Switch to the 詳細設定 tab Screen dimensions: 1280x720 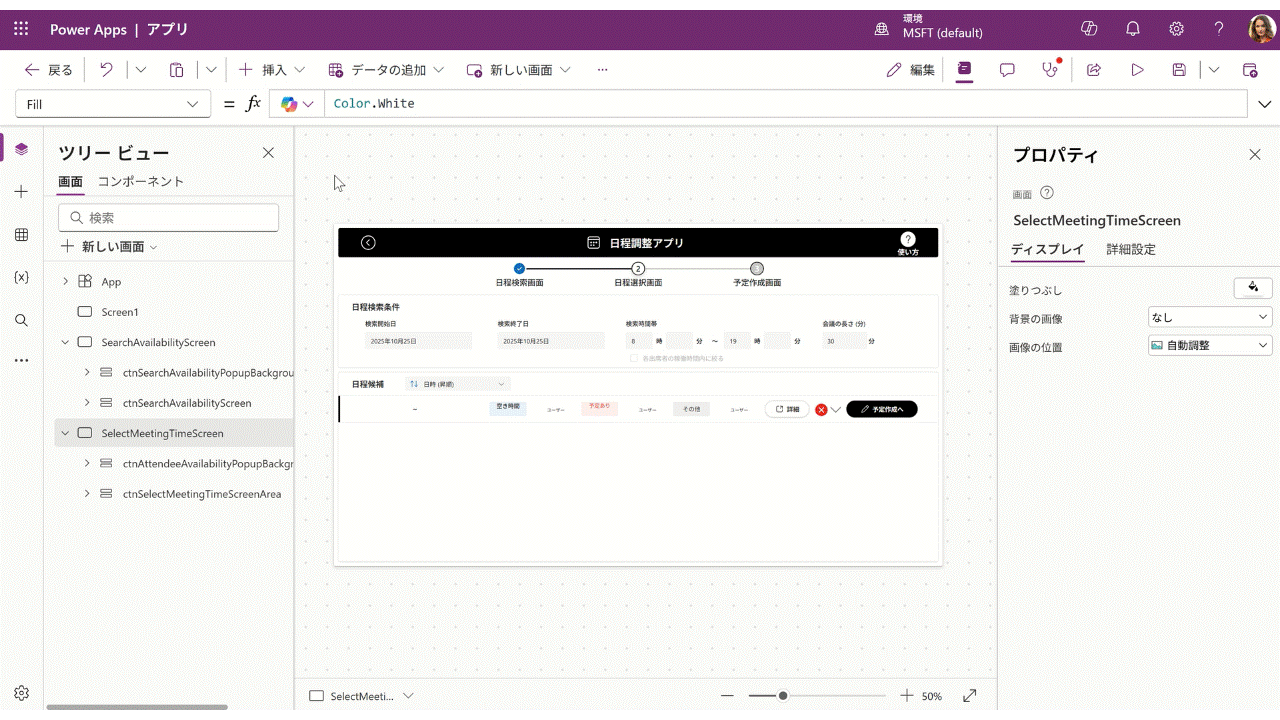click(1131, 250)
